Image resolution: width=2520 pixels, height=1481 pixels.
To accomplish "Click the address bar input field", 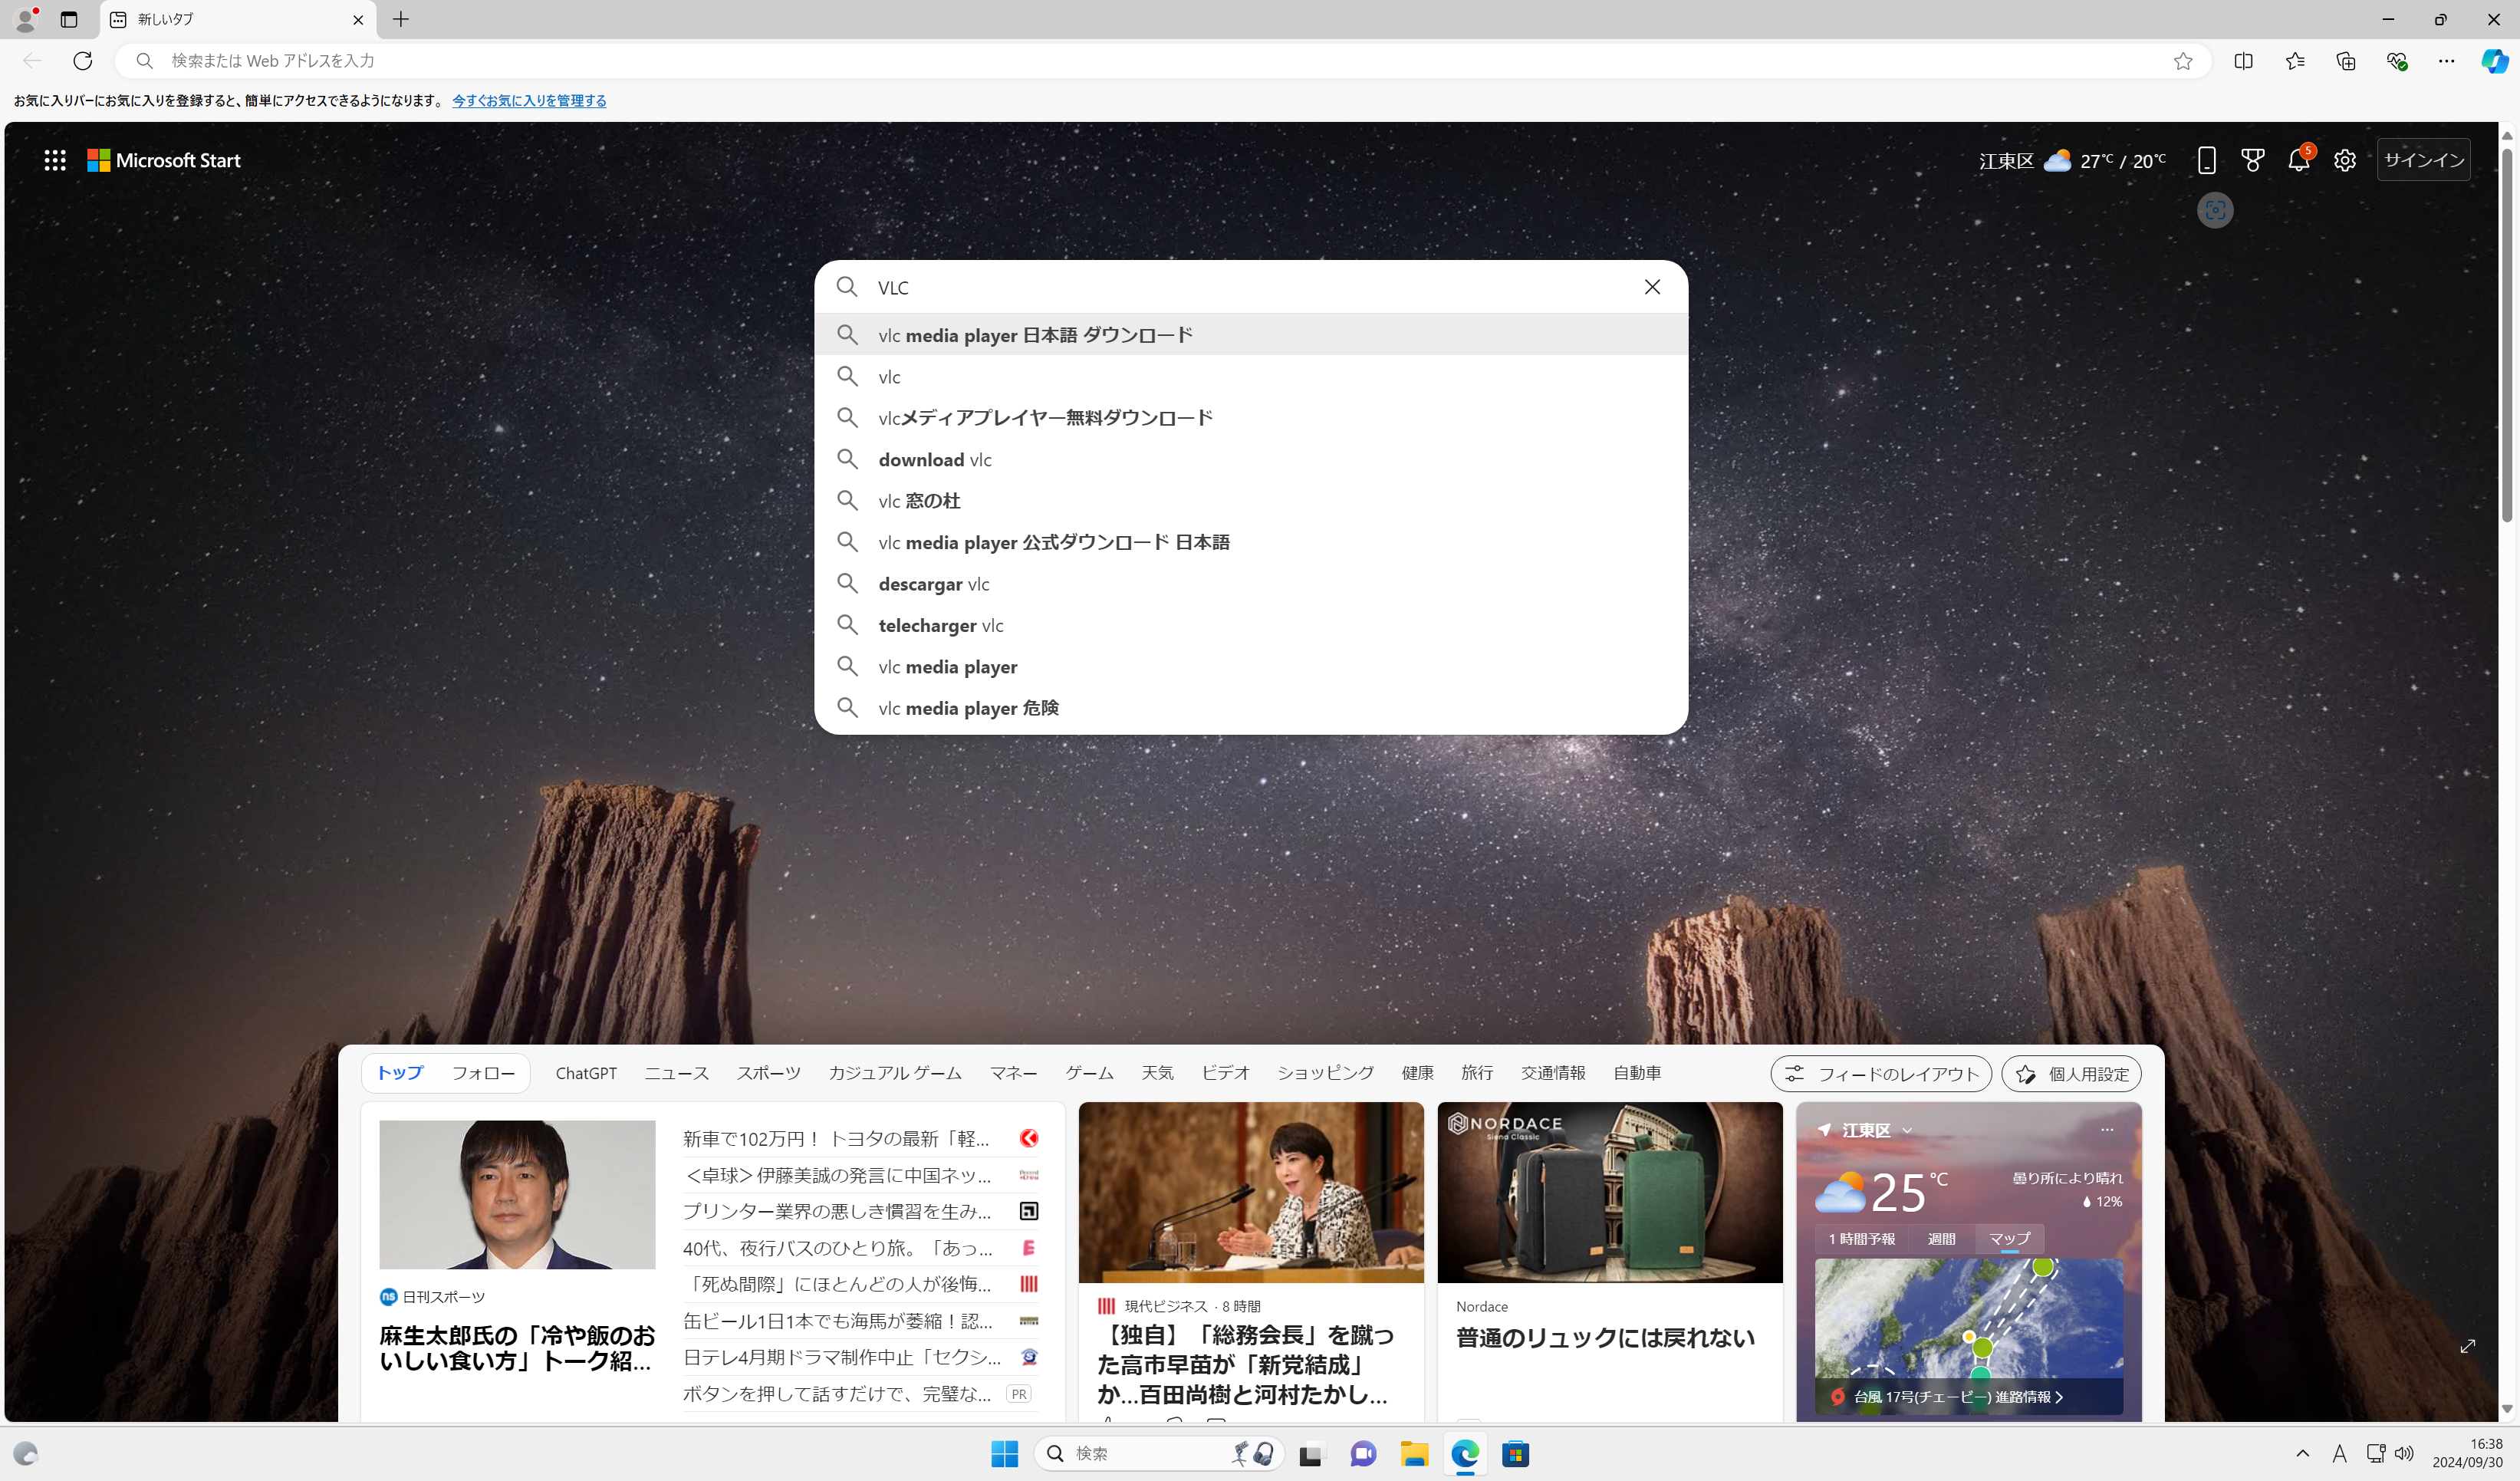I will [1160, 61].
